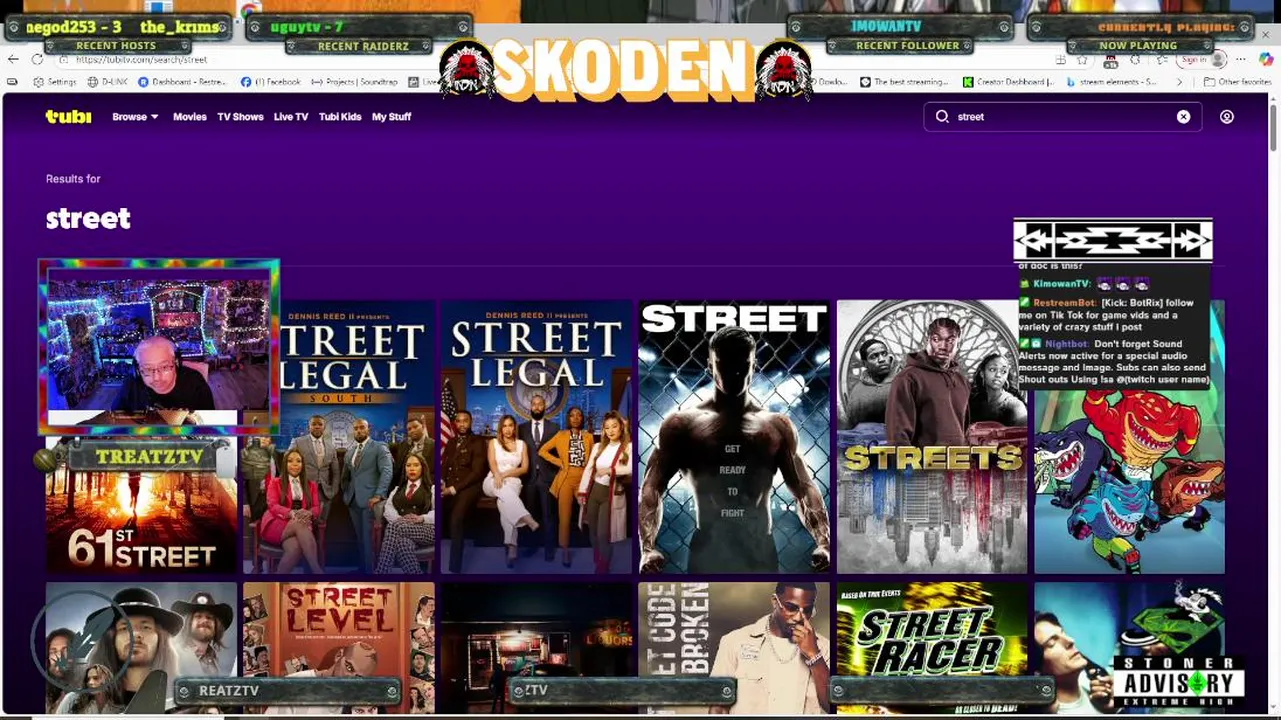
Task: Open the Other favorites folder
Action: (1237, 82)
